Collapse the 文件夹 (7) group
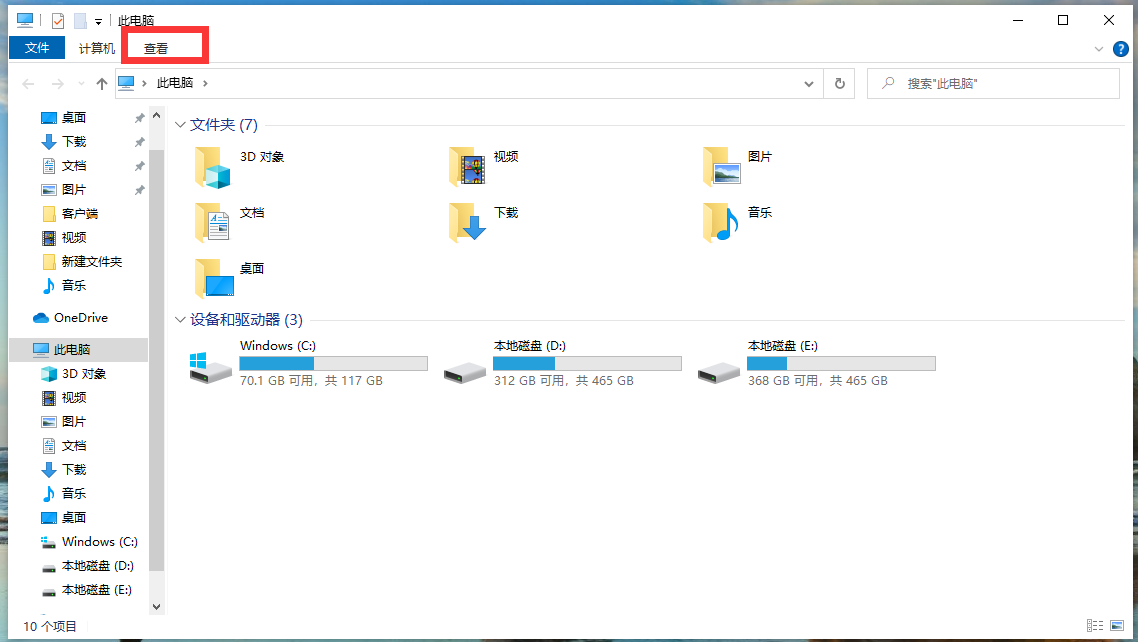 coord(180,125)
